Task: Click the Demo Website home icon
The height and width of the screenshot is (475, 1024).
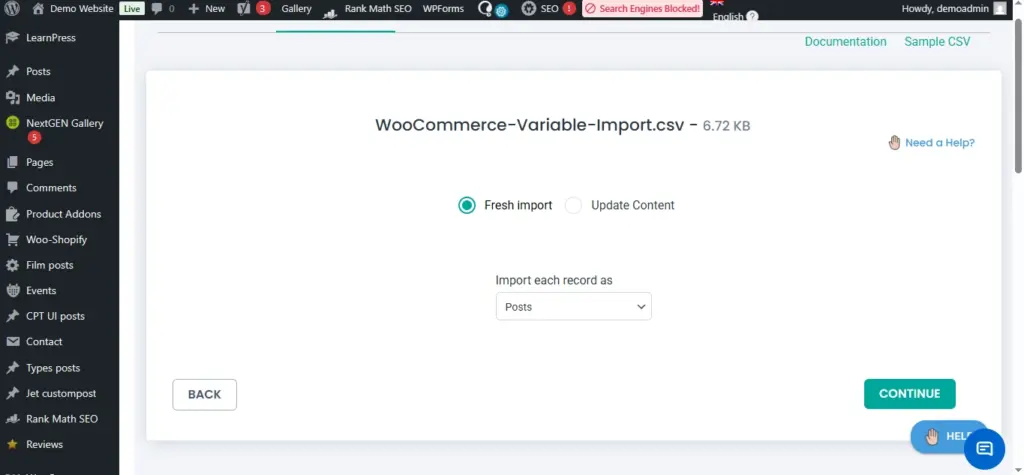Action: (39, 9)
